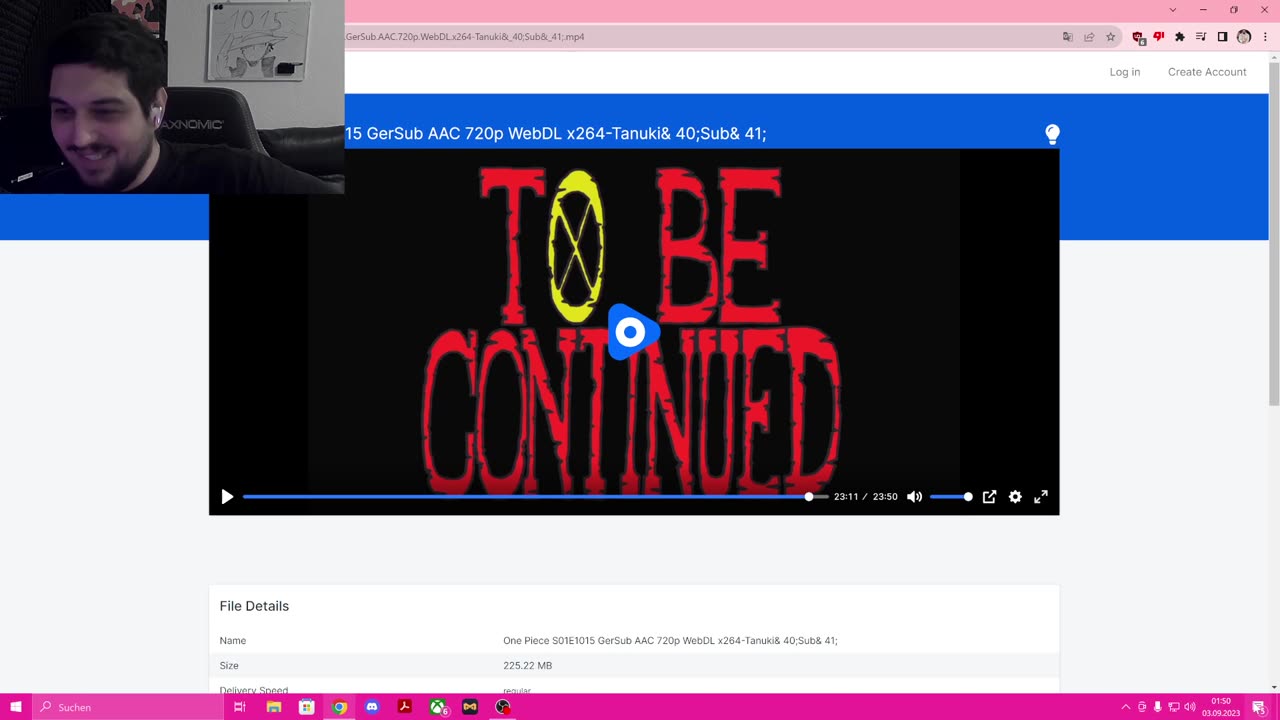Click the file name value 'One Piece S01E1015 GerSub'
This screenshot has height=720, width=1280.
tap(670, 641)
